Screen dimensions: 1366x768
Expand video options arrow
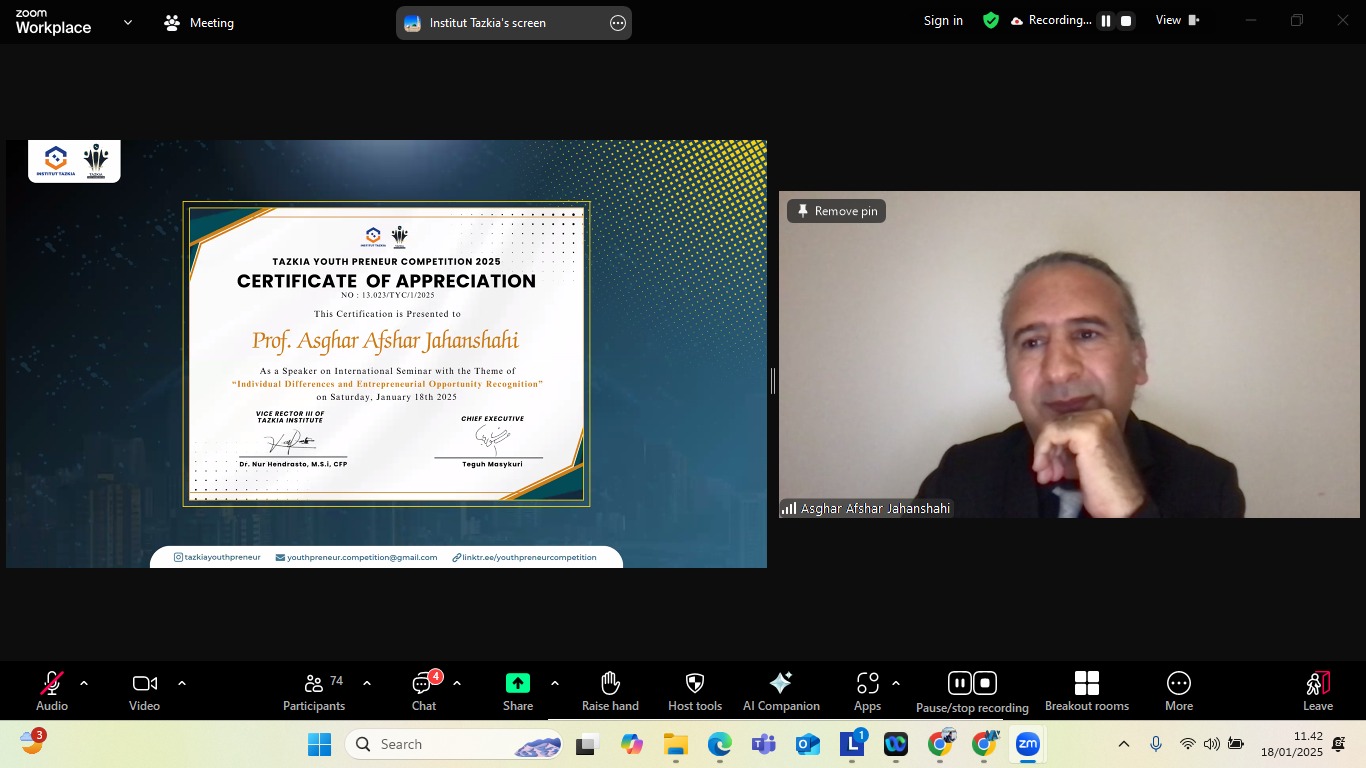pos(182,683)
